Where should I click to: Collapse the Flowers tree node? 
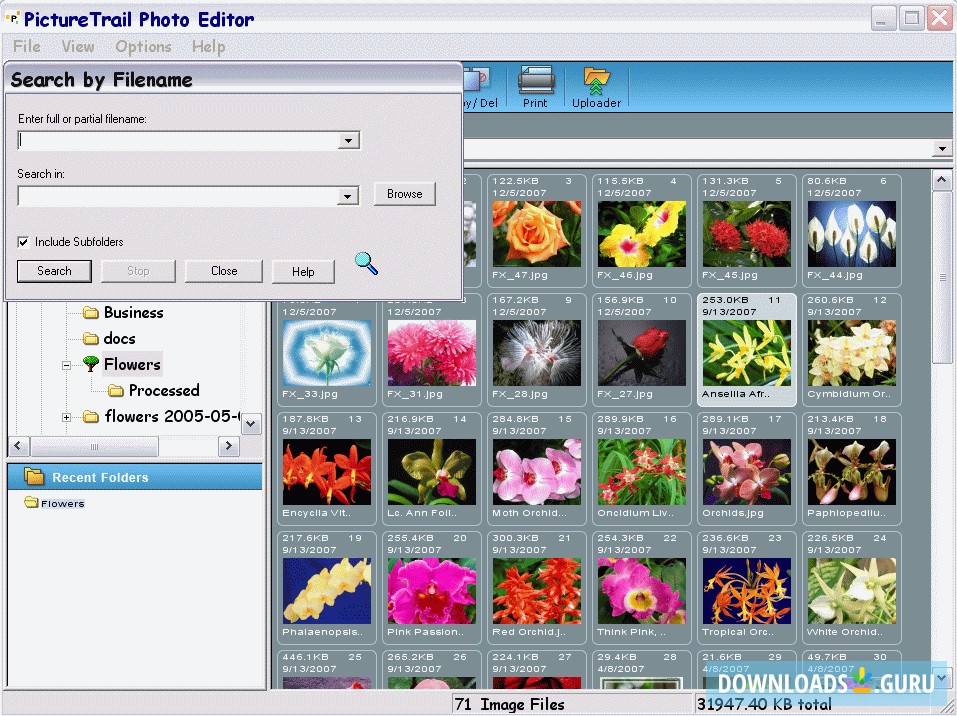coord(66,365)
